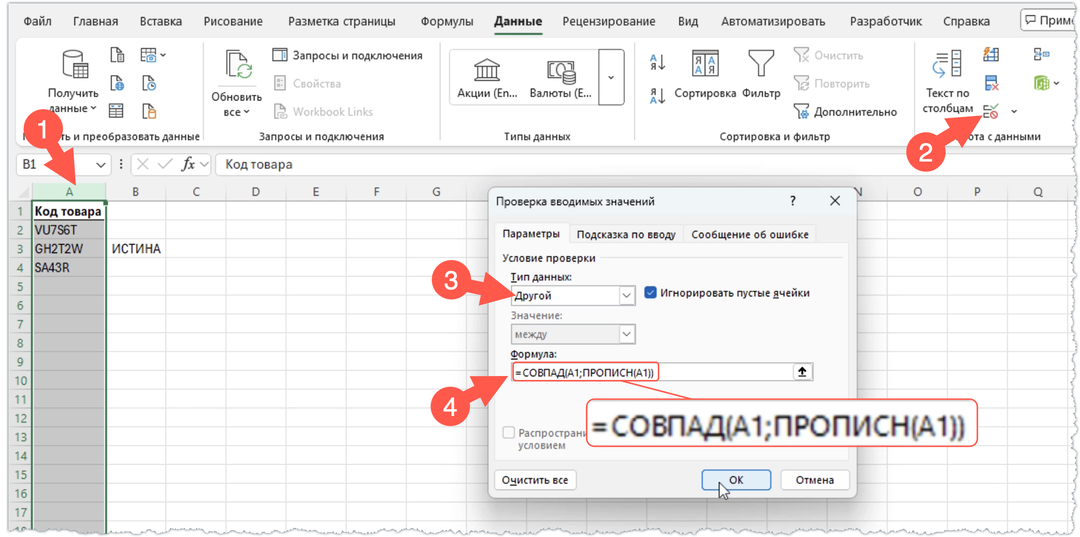Switch to the Вид ribbon tab
The height and width of the screenshot is (537, 1080).
point(688,21)
